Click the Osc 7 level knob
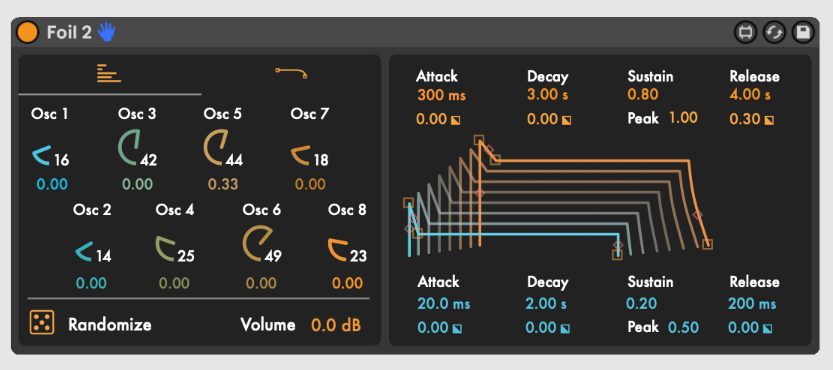This screenshot has height=370, width=833. click(x=301, y=155)
